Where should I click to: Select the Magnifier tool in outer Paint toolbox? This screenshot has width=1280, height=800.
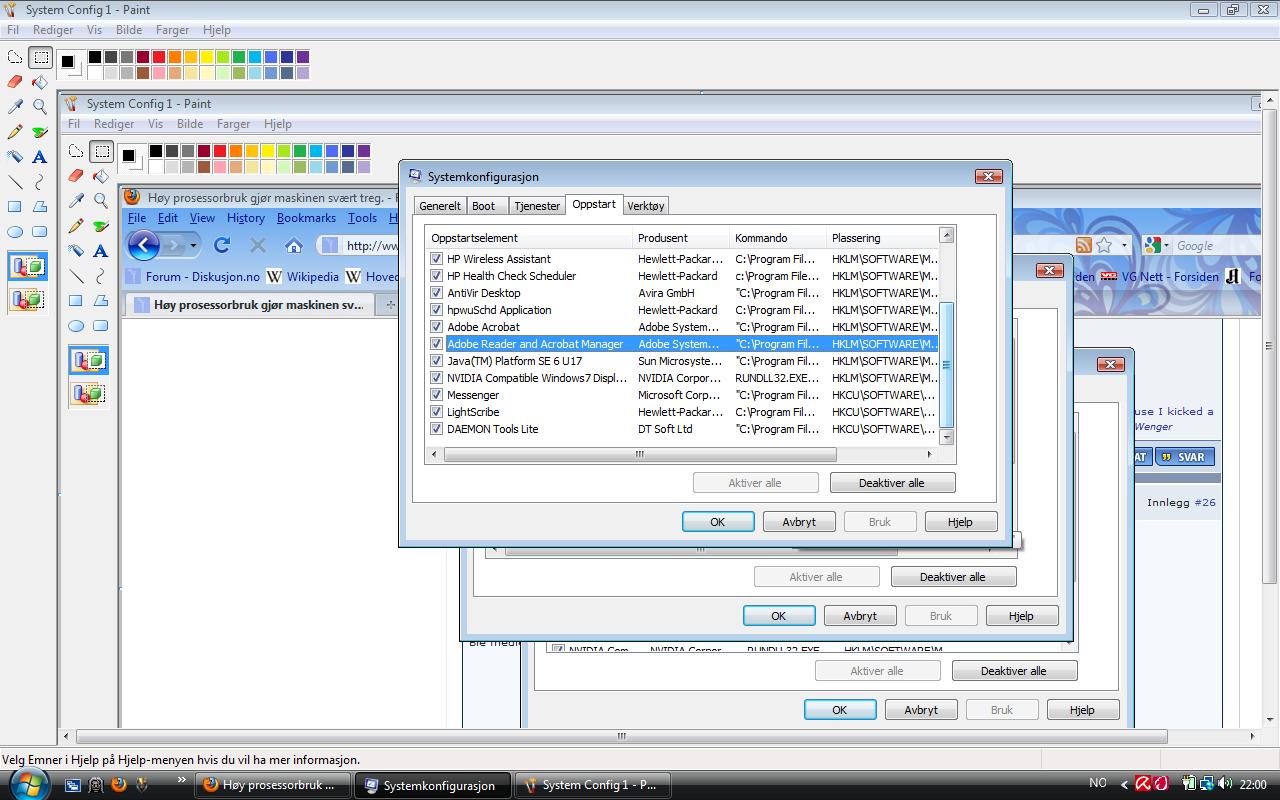coord(40,107)
